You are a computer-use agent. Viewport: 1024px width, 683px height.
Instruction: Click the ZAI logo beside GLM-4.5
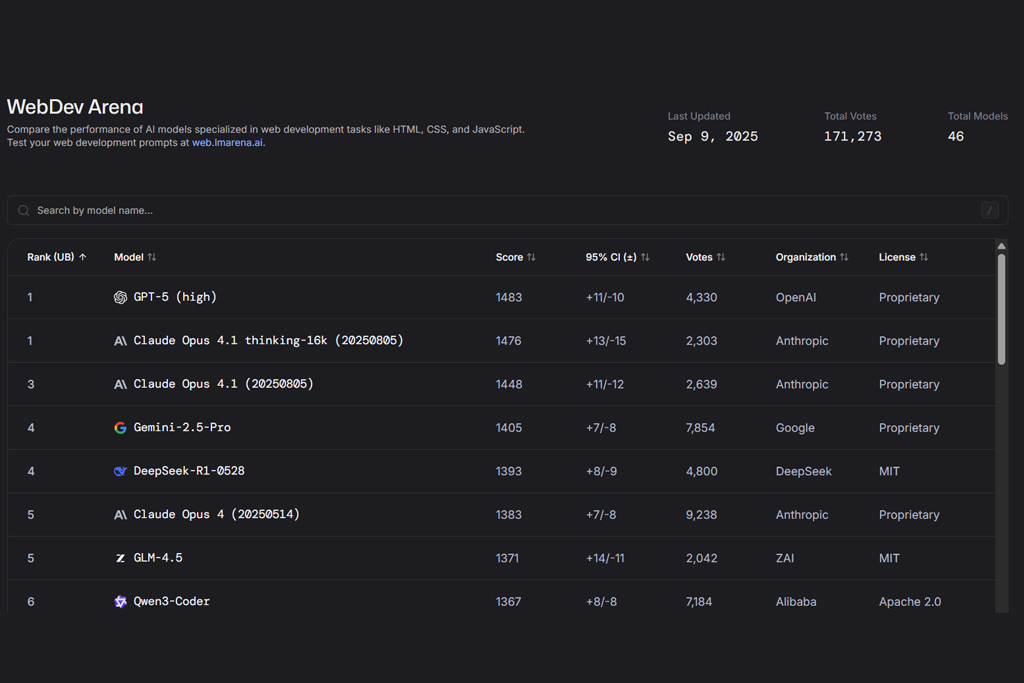coord(120,558)
